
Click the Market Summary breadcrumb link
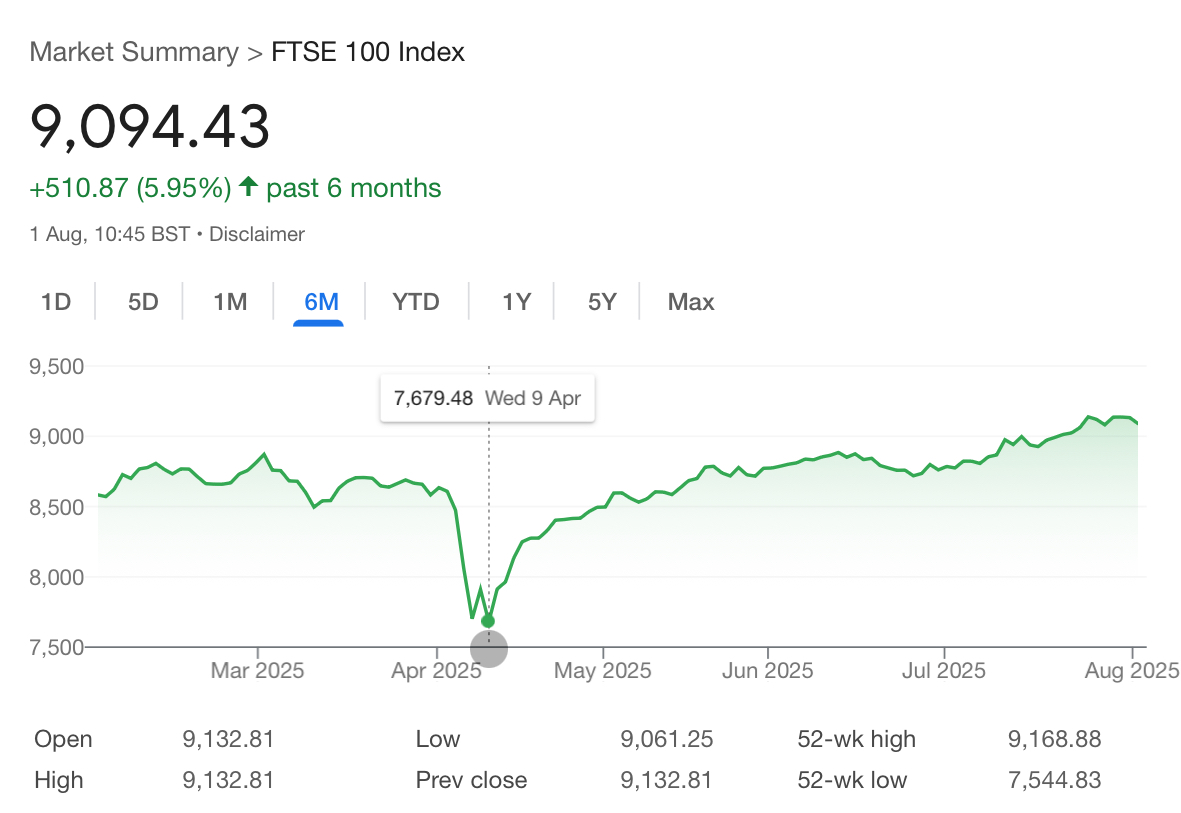click(x=134, y=52)
